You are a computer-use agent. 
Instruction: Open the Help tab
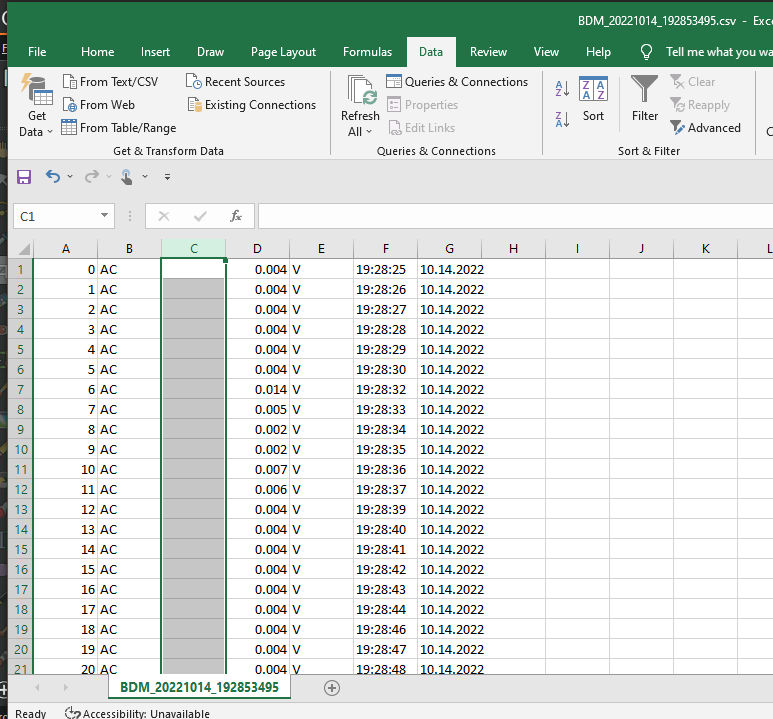point(598,52)
